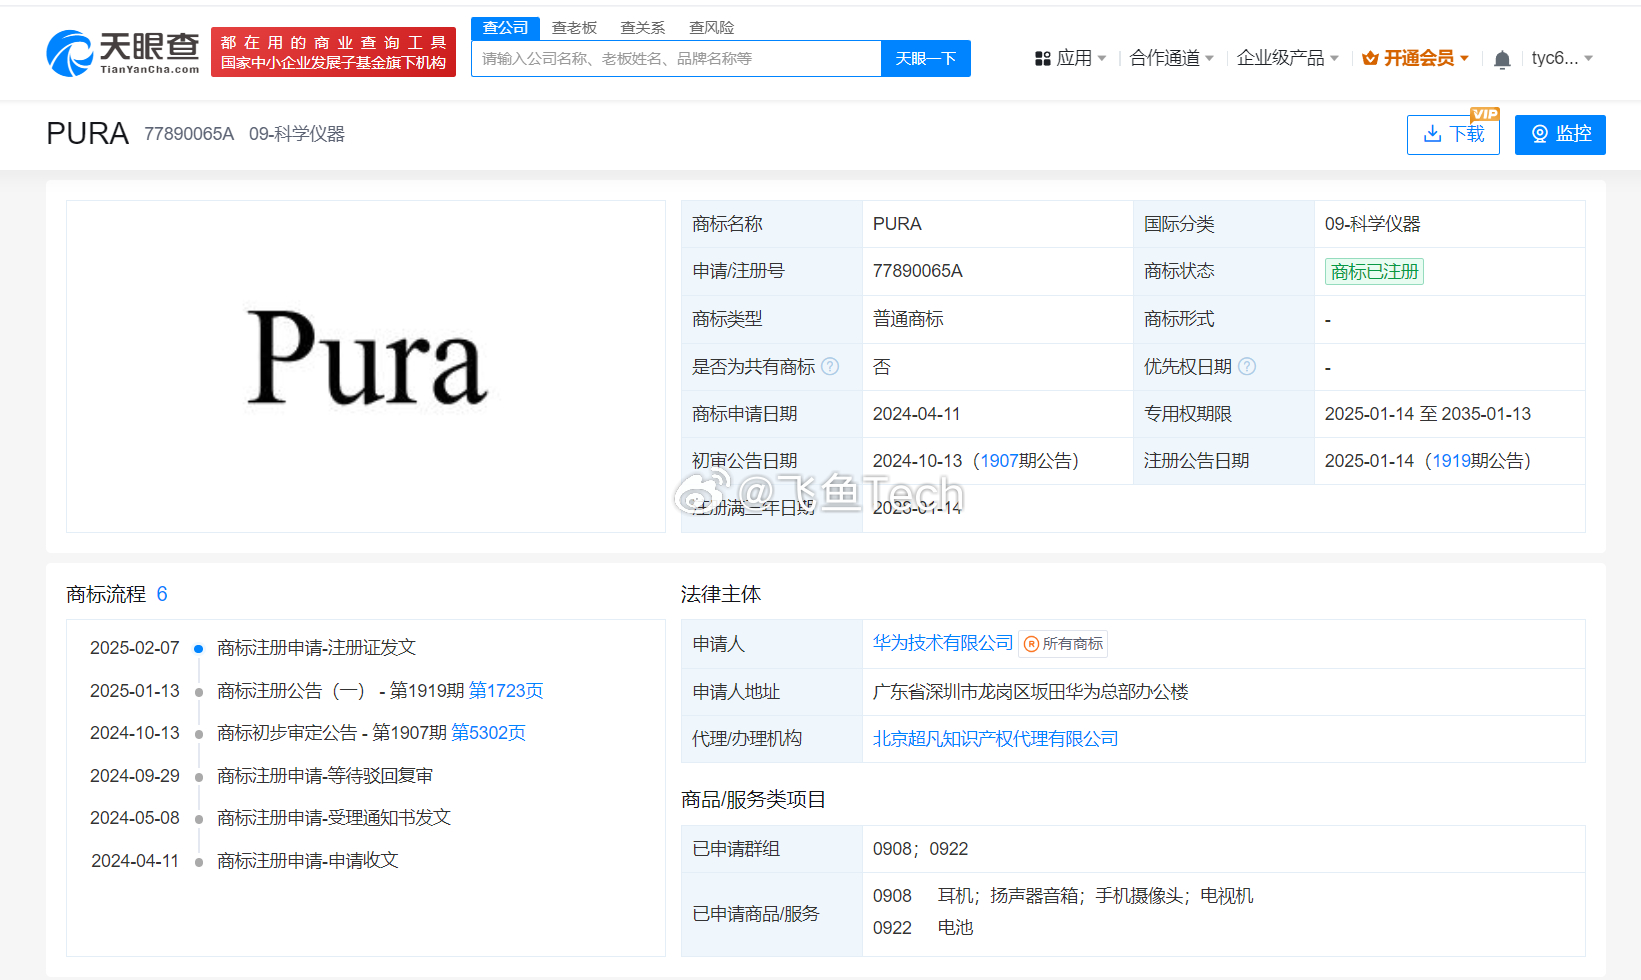
Task: Click the applicant address 广东省深圳市龙岗区 text
Action: tap(1031, 692)
